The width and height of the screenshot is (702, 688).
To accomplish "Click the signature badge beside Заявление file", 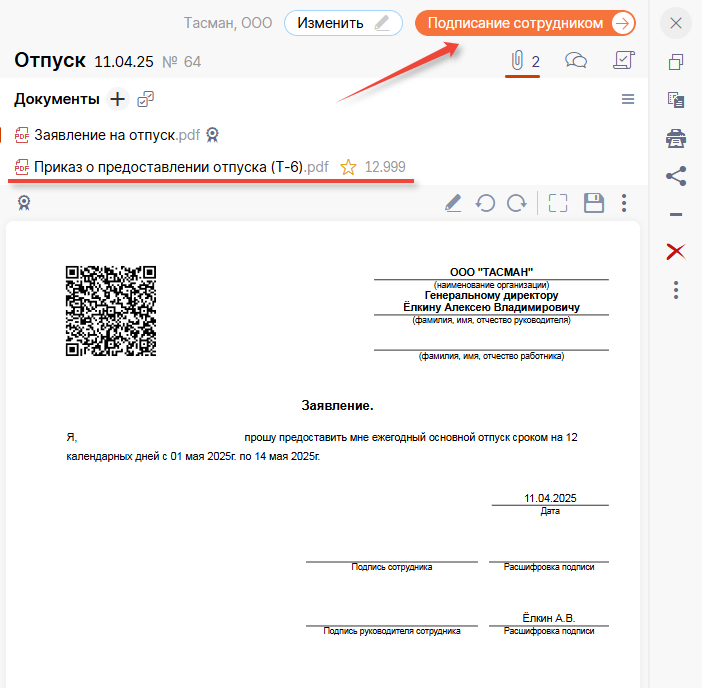I will (212, 135).
